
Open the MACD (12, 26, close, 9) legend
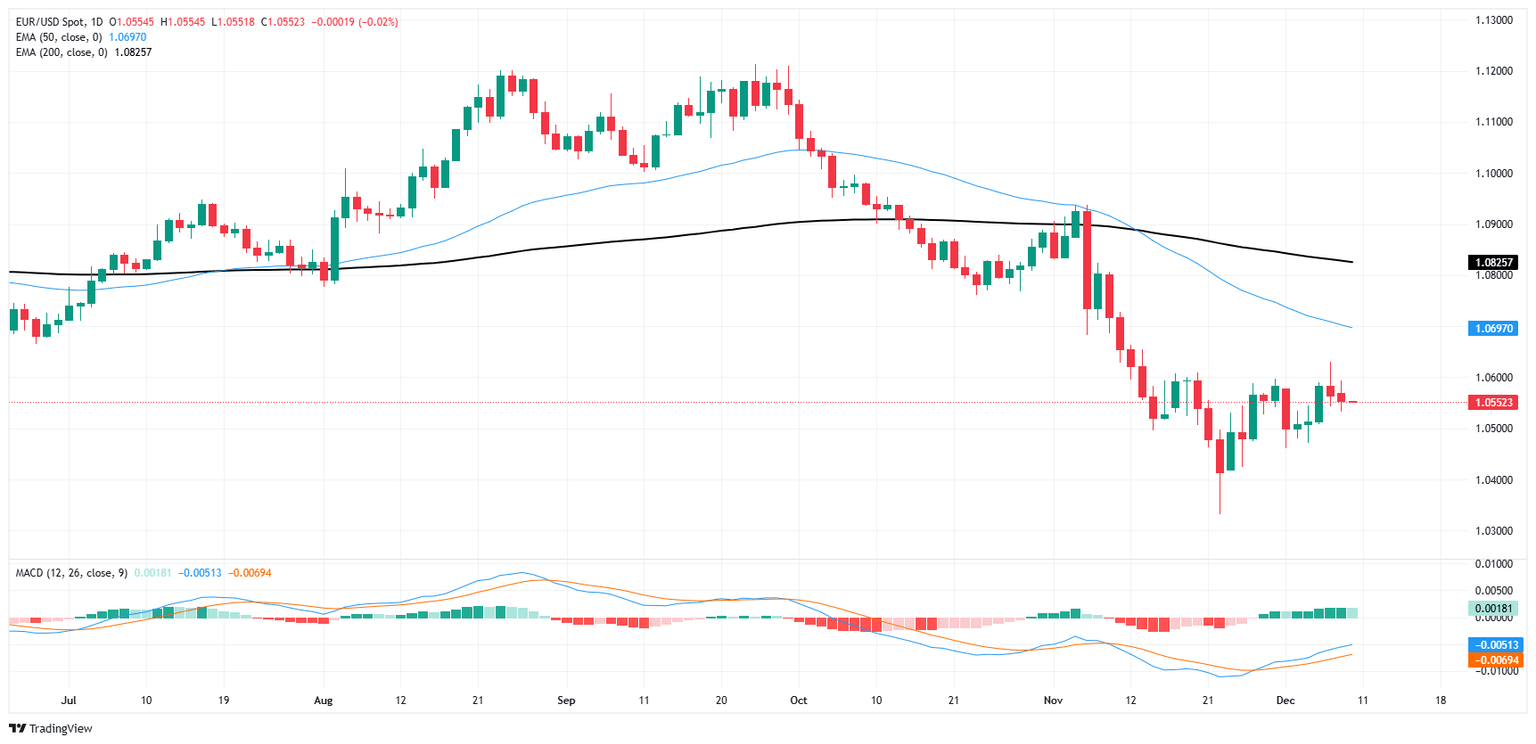(71, 573)
